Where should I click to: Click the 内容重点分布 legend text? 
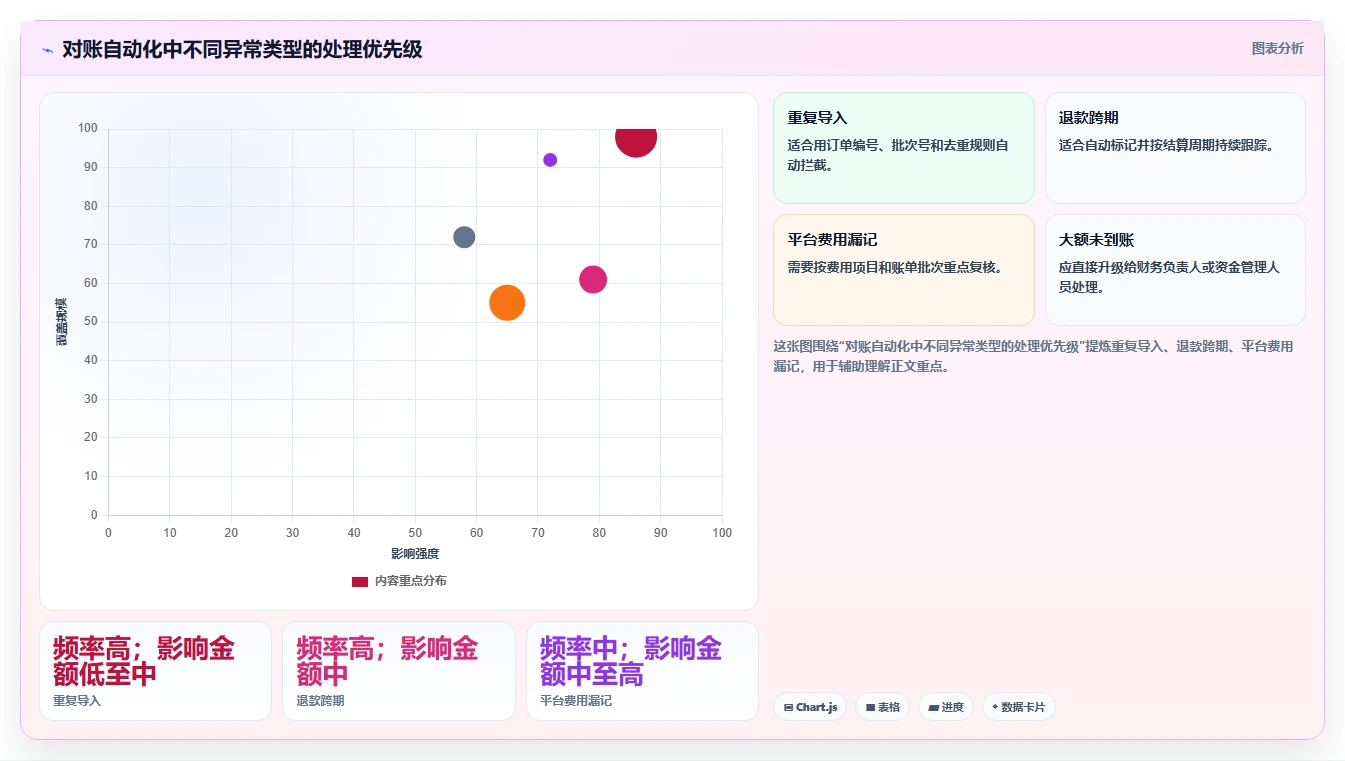point(410,581)
